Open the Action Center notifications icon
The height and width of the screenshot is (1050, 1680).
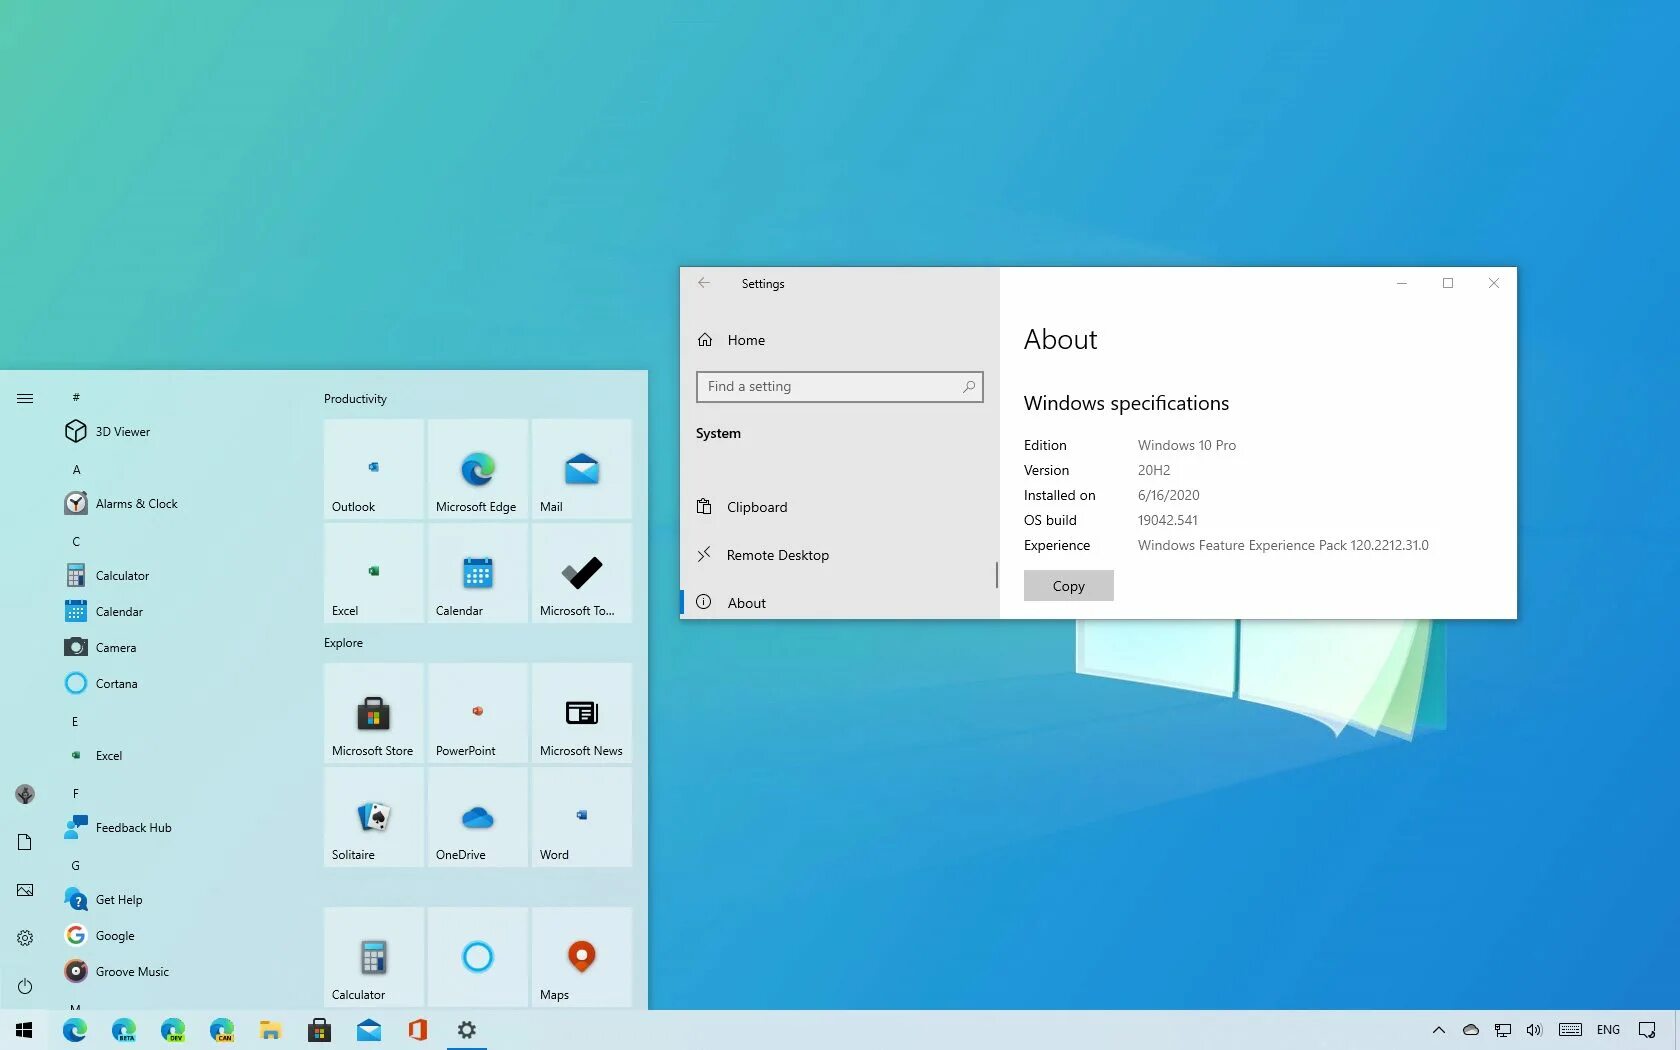1647,1030
